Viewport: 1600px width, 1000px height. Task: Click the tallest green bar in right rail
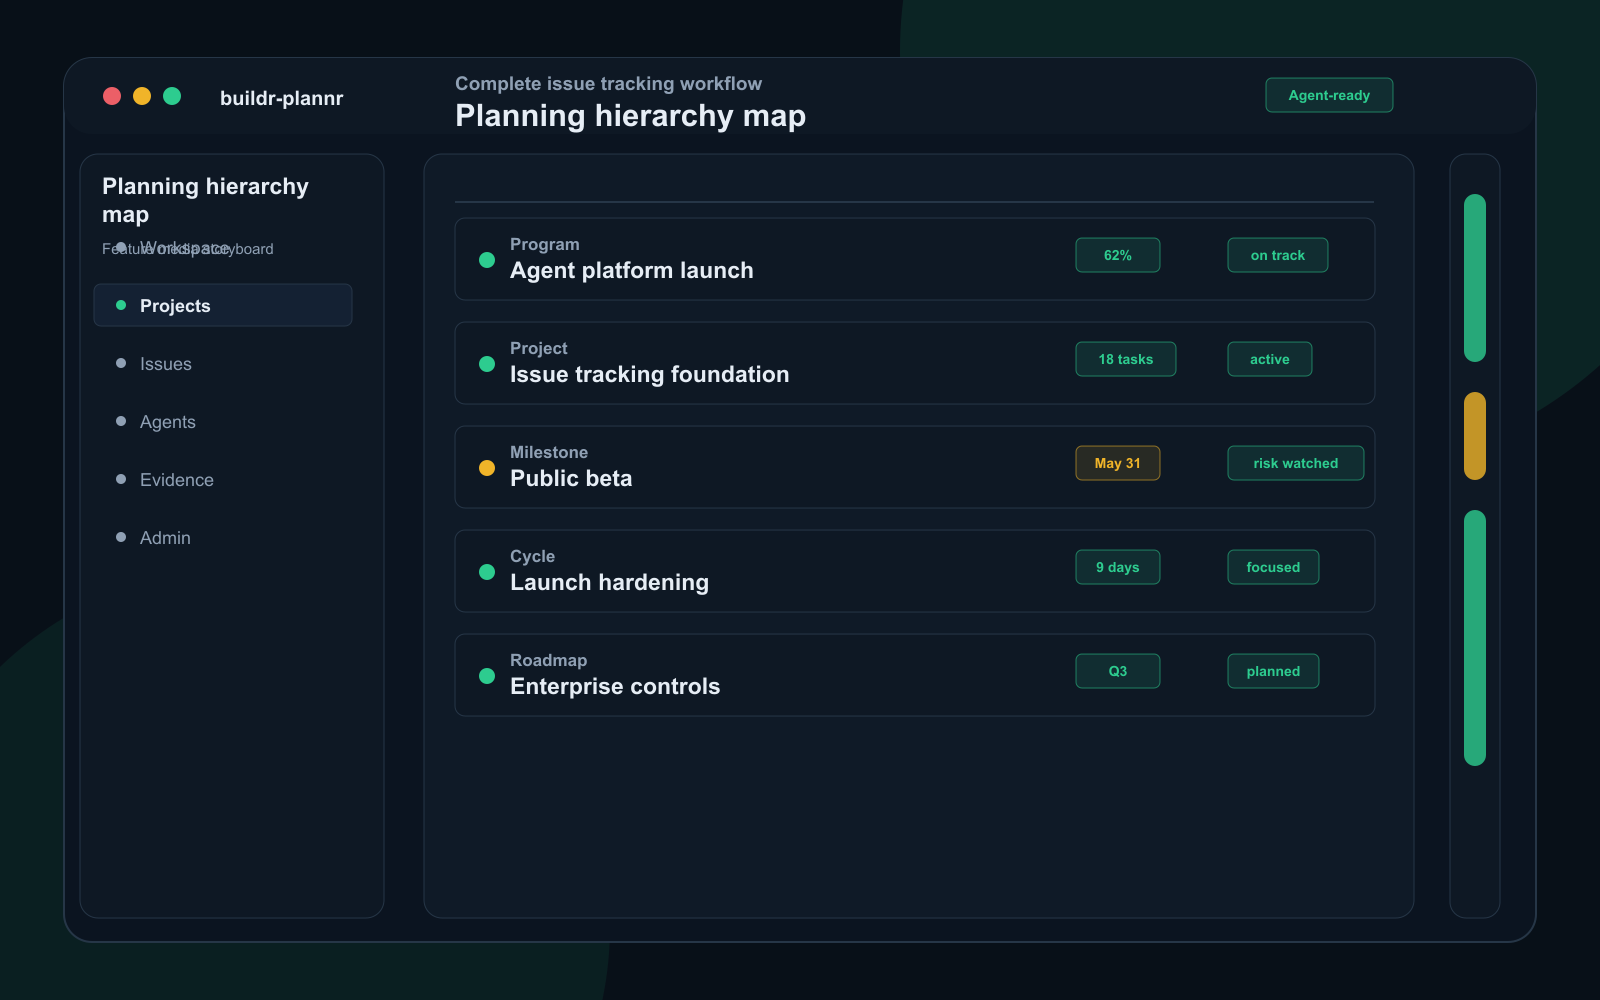point(1475,638)
